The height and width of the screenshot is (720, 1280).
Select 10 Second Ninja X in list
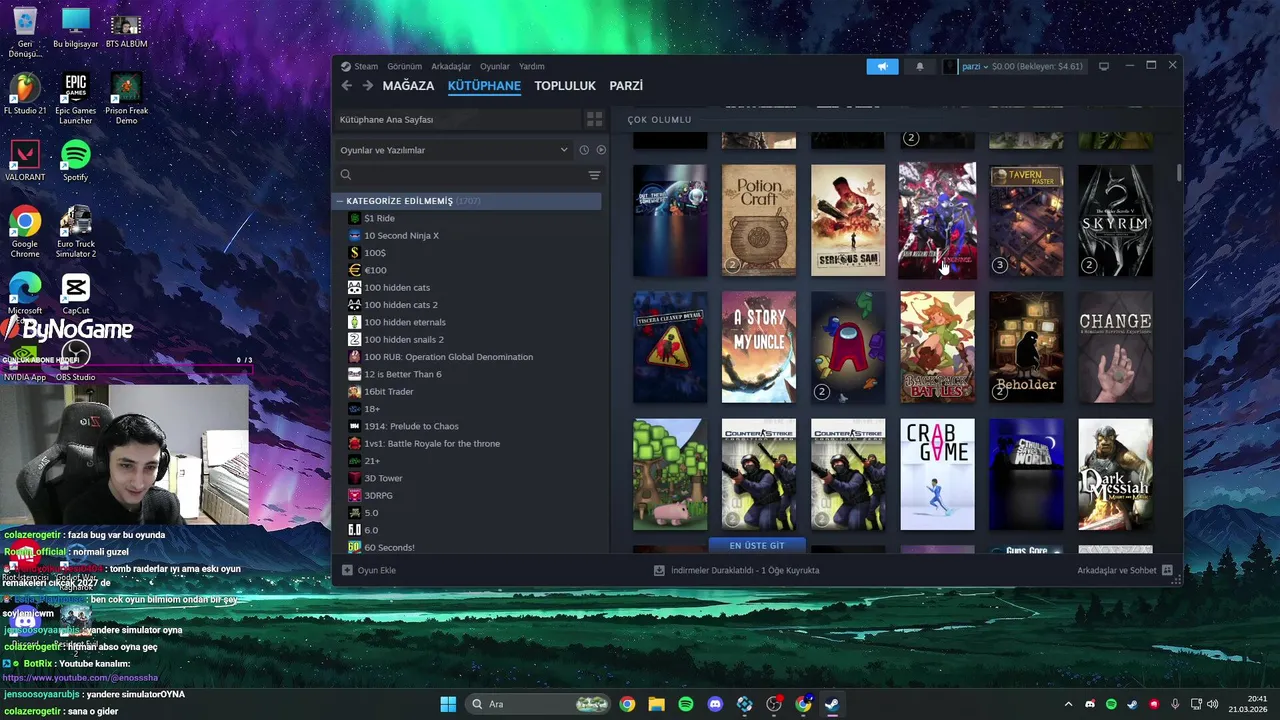coord(401,235)
